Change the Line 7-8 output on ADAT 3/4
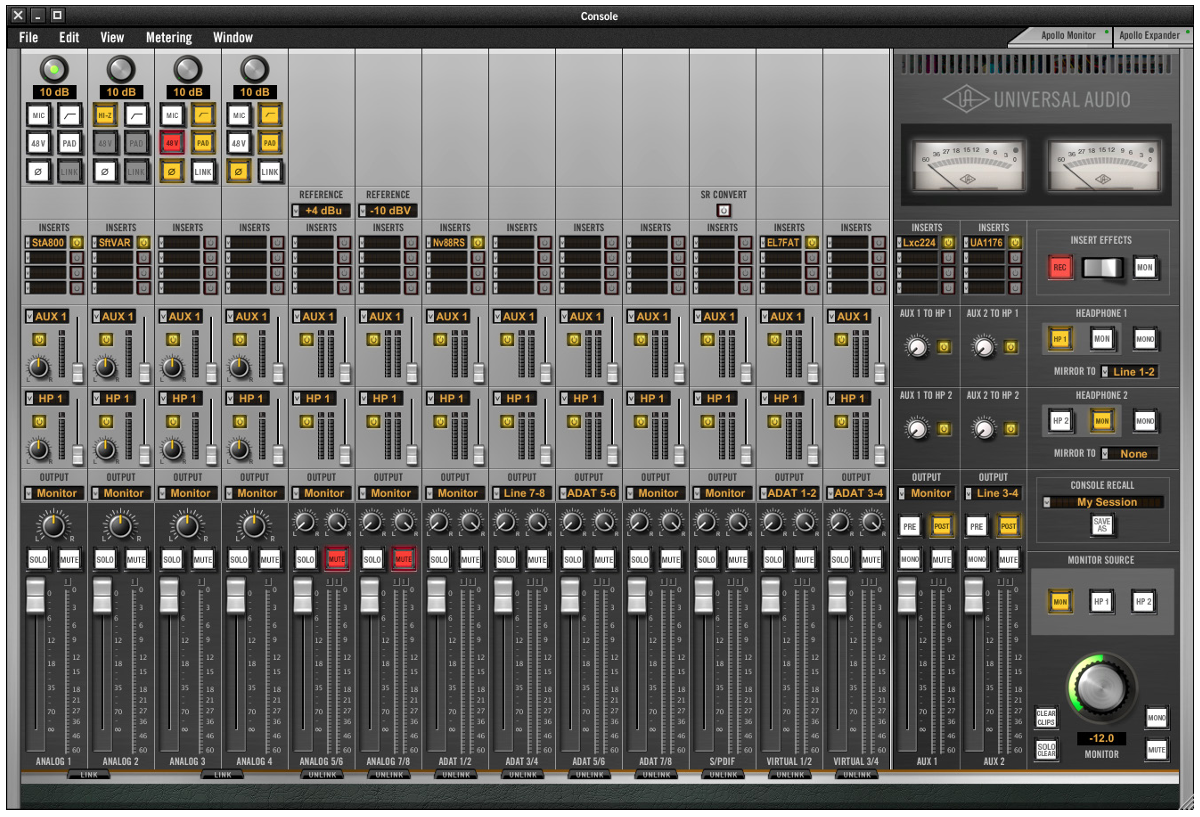This screenshot has height=817, width=1200. tap(522, 493)
